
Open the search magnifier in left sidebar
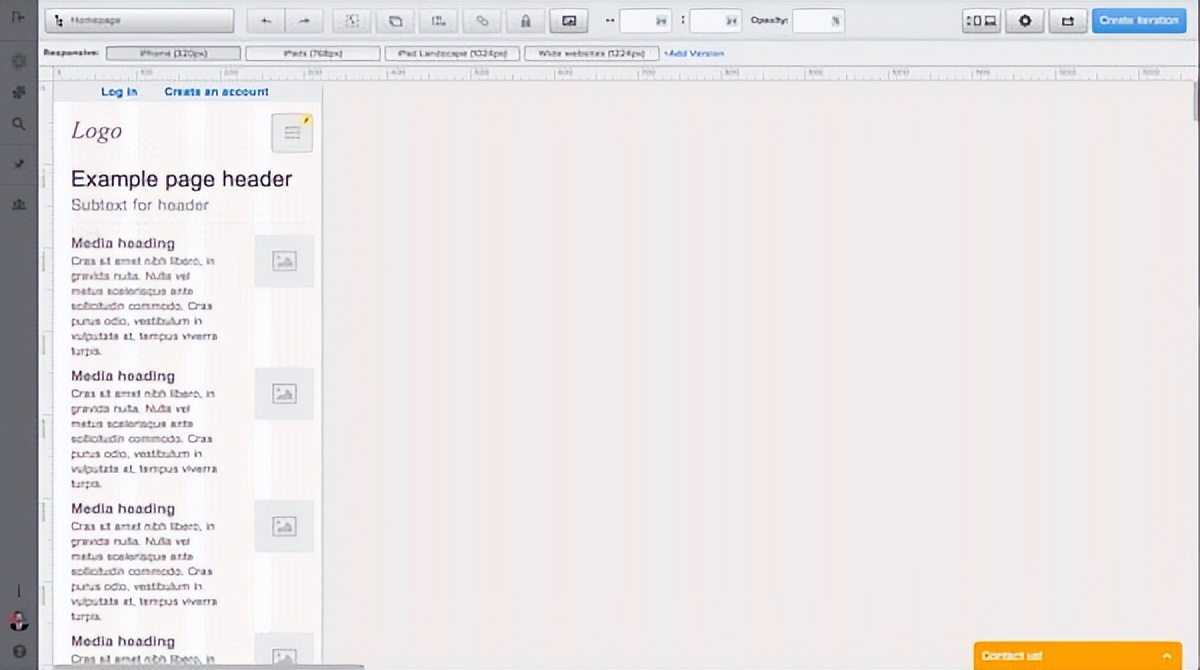tap(19, 124)
